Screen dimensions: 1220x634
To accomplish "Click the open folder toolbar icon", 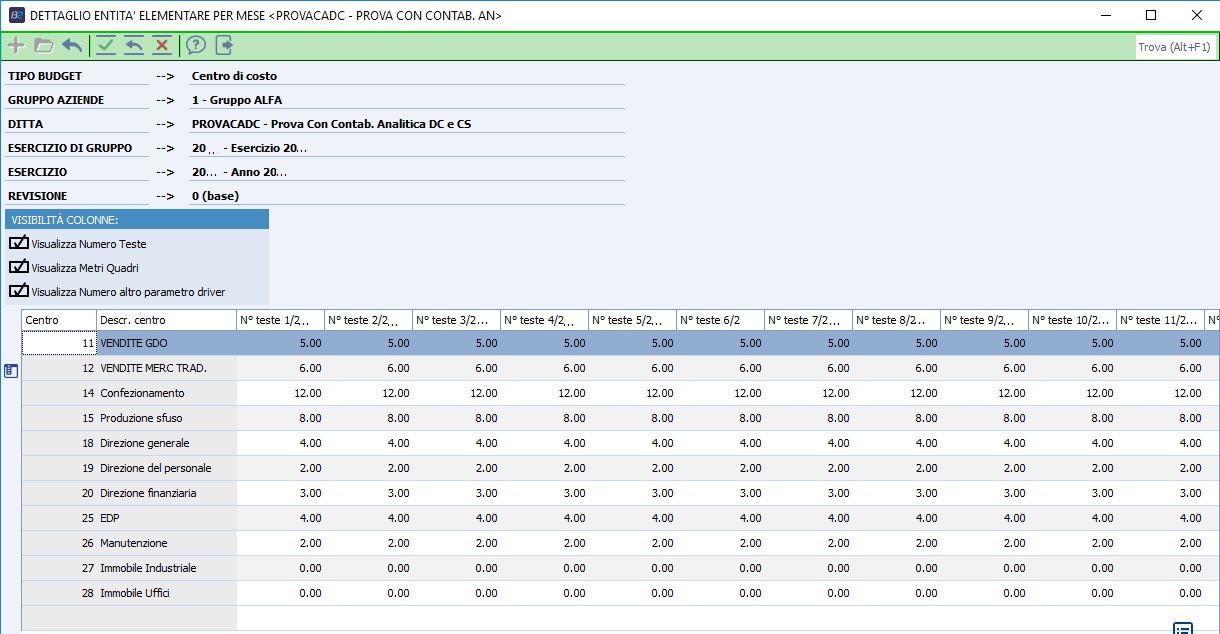I will (43, 45).
